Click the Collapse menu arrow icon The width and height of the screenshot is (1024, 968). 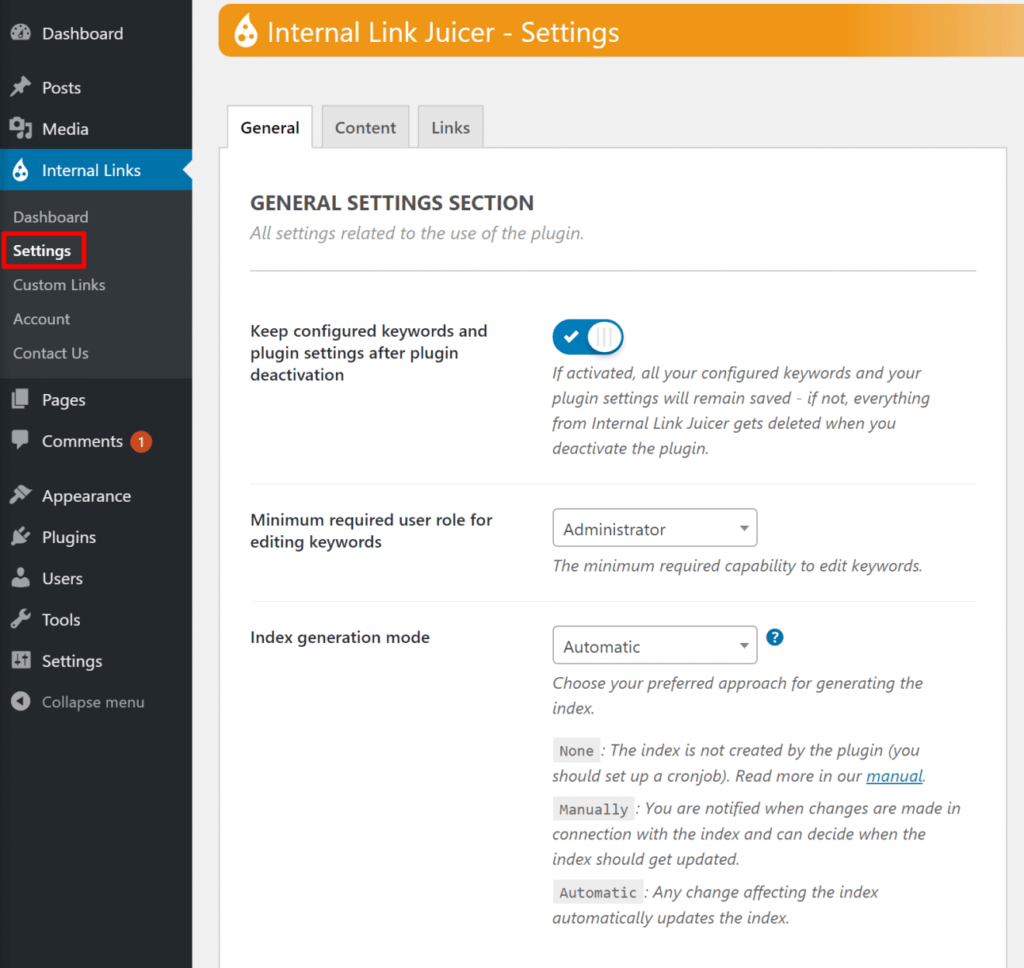(x=21, y=702)
